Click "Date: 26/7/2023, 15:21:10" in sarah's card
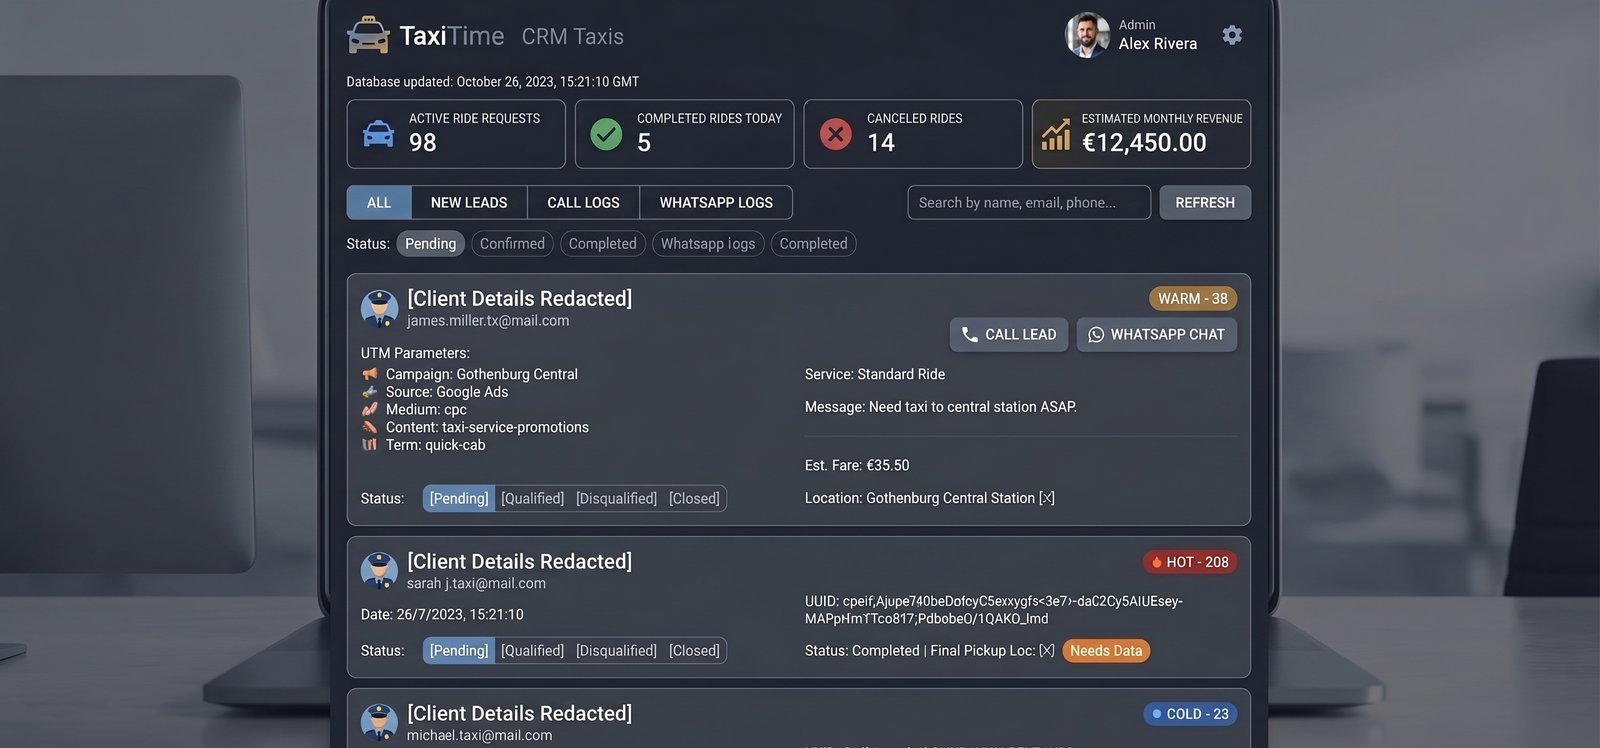The width and height of the screenshot is (1600, 748). pos(442,615)
